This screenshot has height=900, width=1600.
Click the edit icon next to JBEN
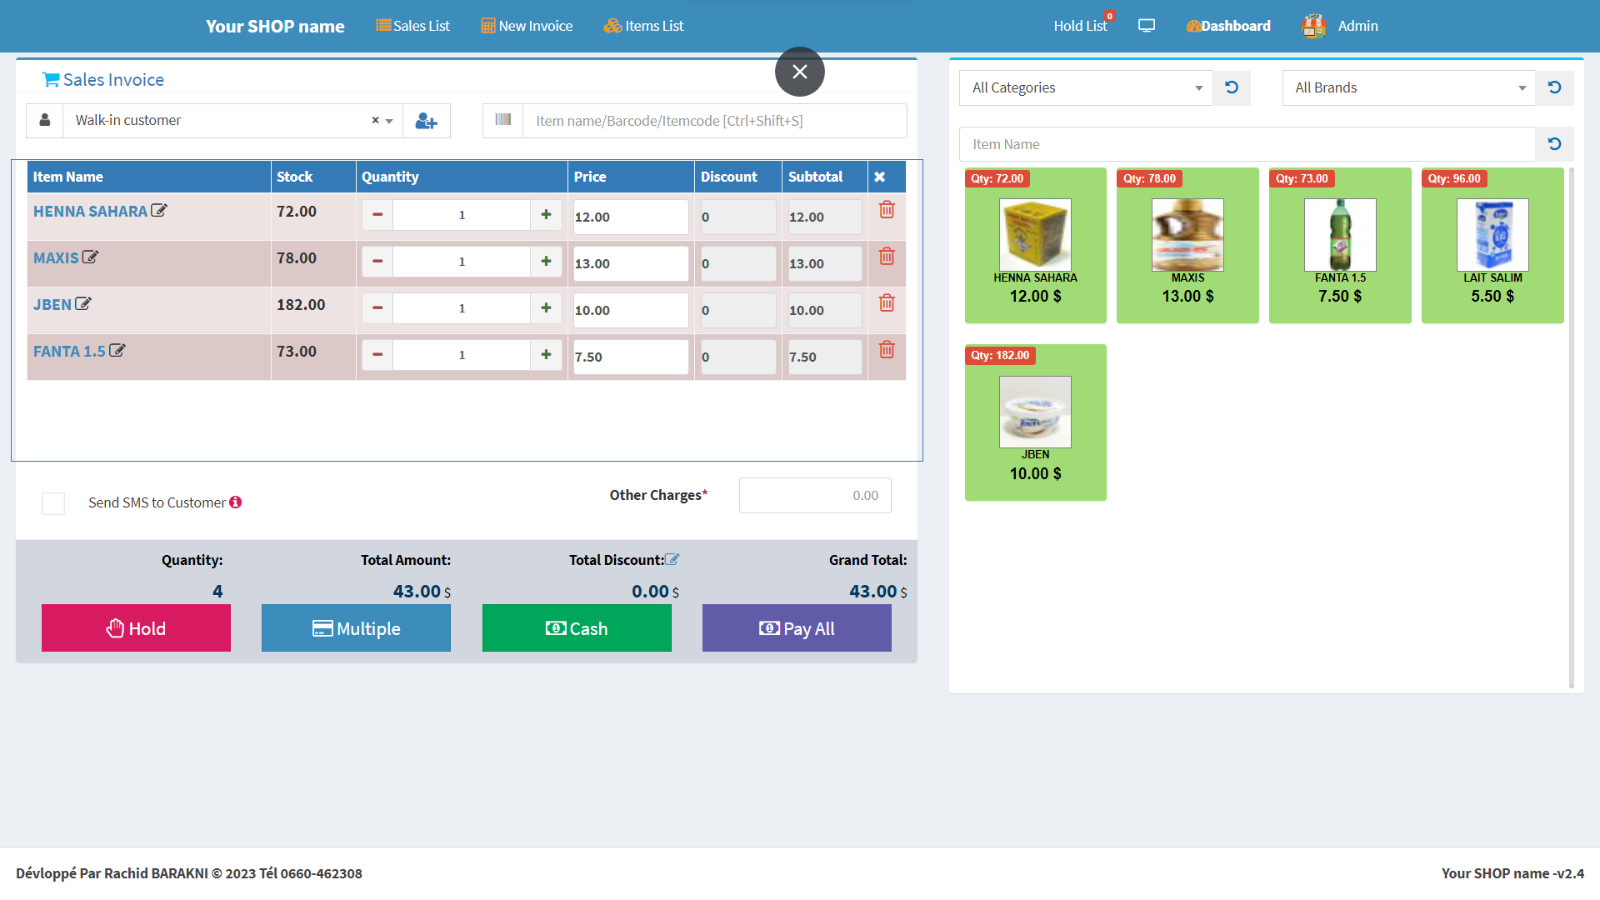pyautogui.click(x=83, y=304)
